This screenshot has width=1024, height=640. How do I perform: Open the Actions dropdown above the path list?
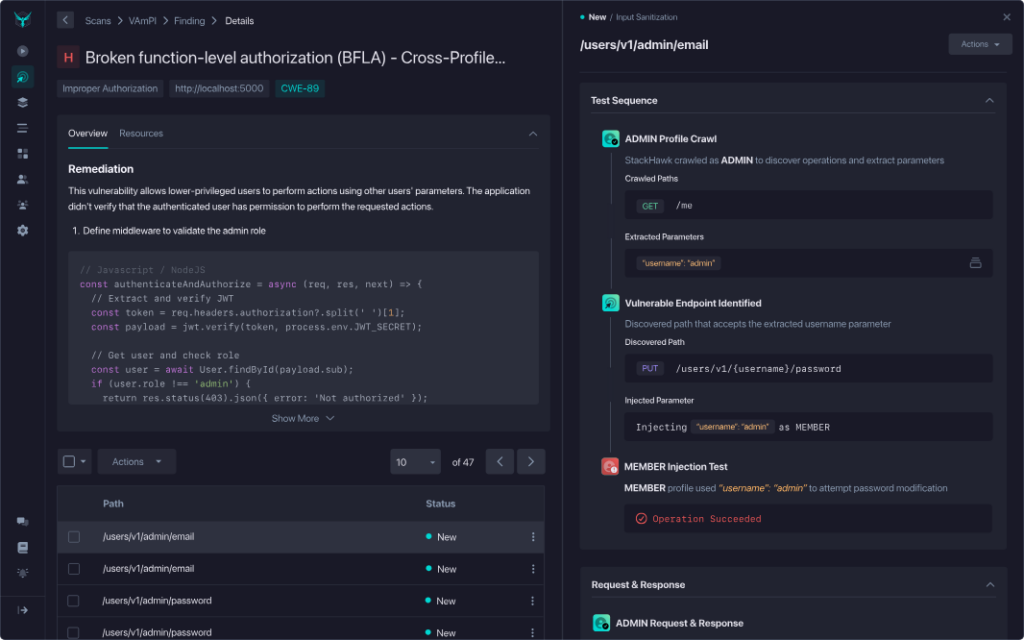136,461
